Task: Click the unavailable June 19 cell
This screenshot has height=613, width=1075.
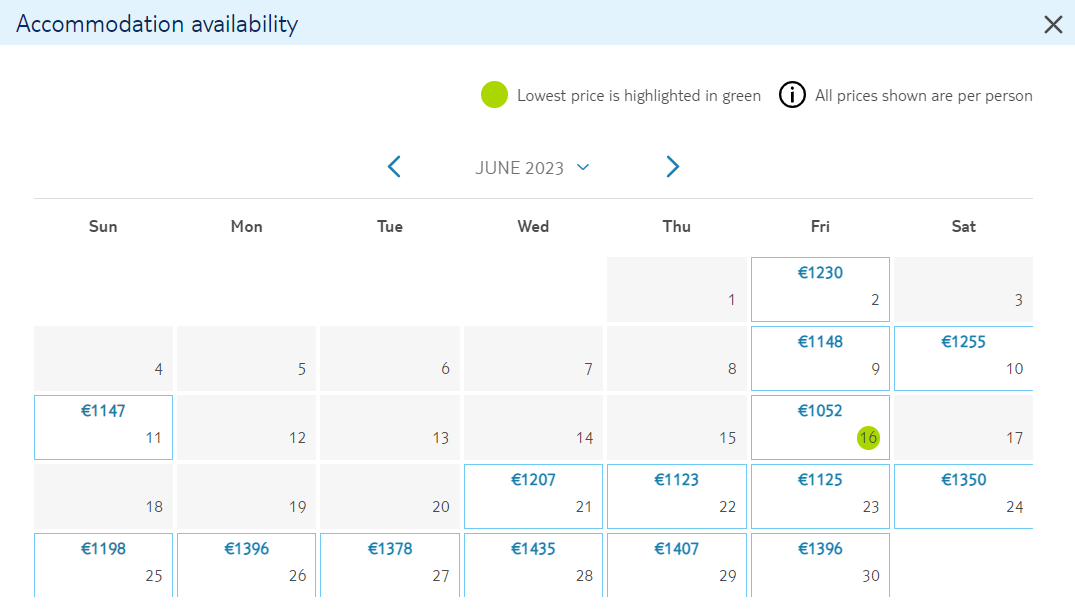Action: pos(246,496)
